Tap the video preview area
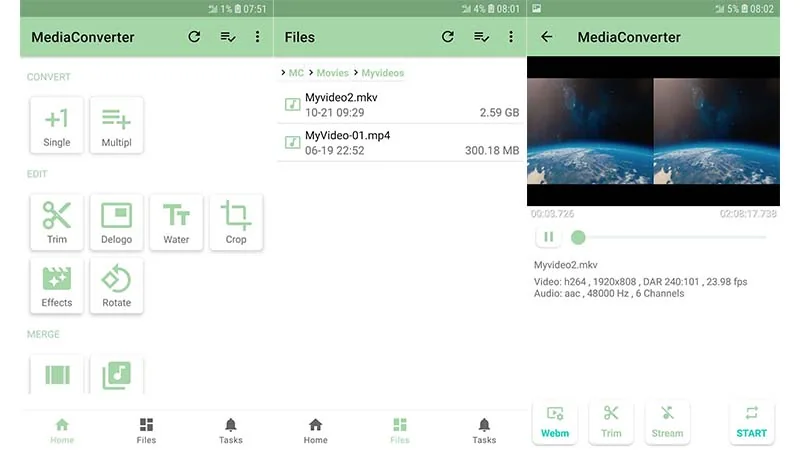800x450 pixels. [x=653, y=131]
